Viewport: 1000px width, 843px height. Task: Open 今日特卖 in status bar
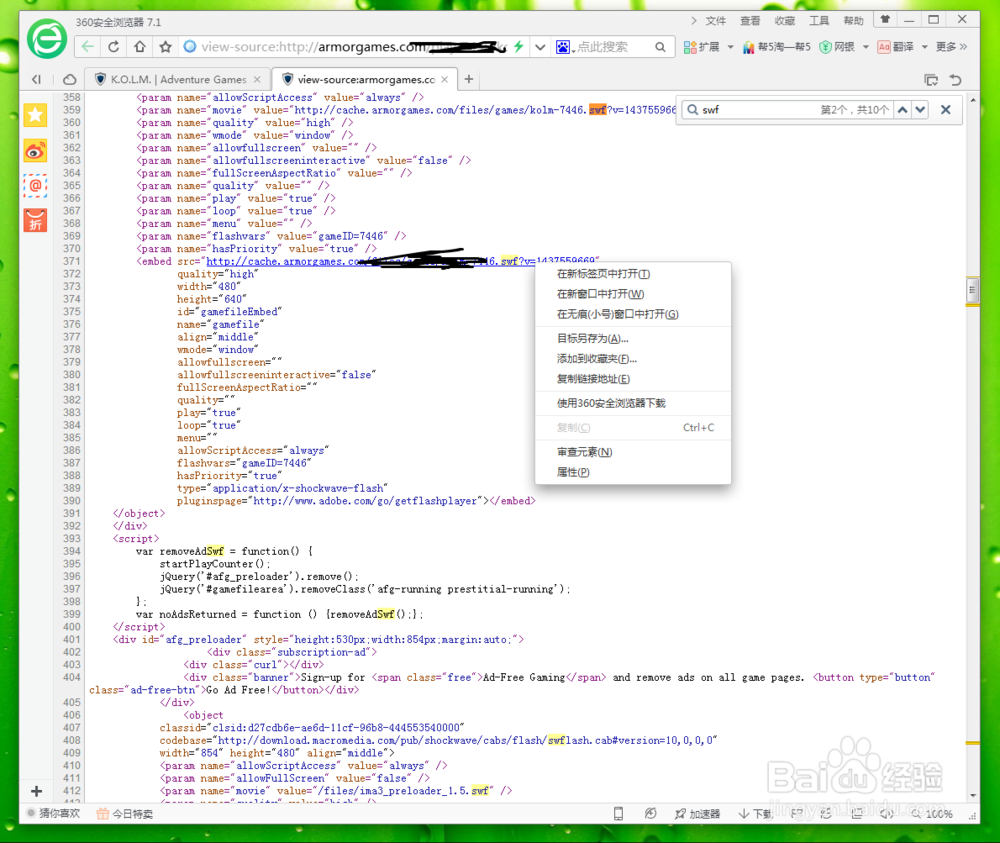pyautogui.click(x=125, y=814)
